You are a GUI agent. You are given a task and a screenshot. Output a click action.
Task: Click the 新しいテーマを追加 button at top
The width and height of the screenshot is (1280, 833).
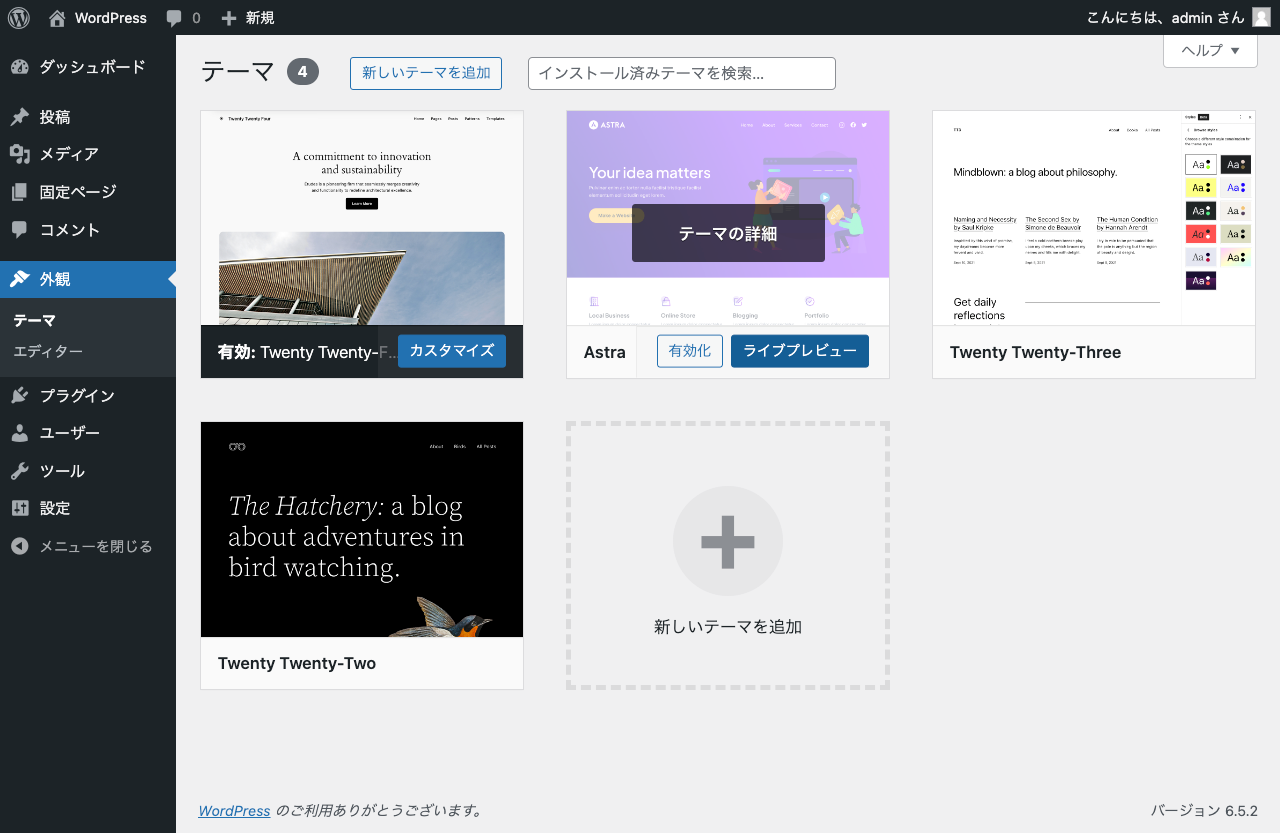pos(426,73)
